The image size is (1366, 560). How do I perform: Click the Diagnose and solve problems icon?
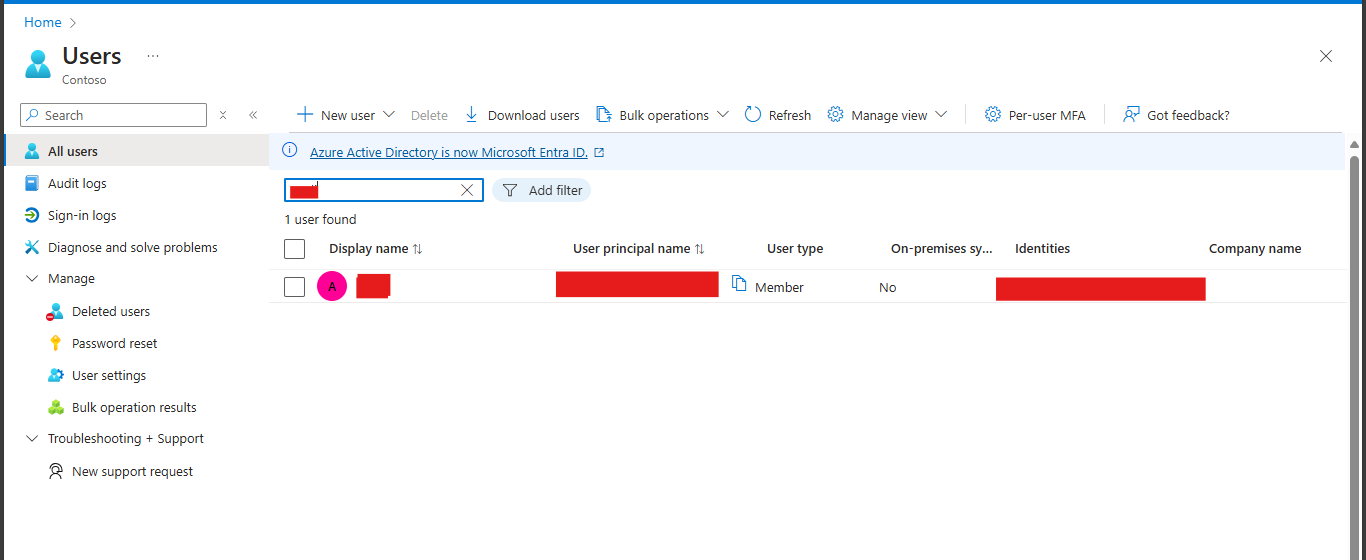pos(31,247)
